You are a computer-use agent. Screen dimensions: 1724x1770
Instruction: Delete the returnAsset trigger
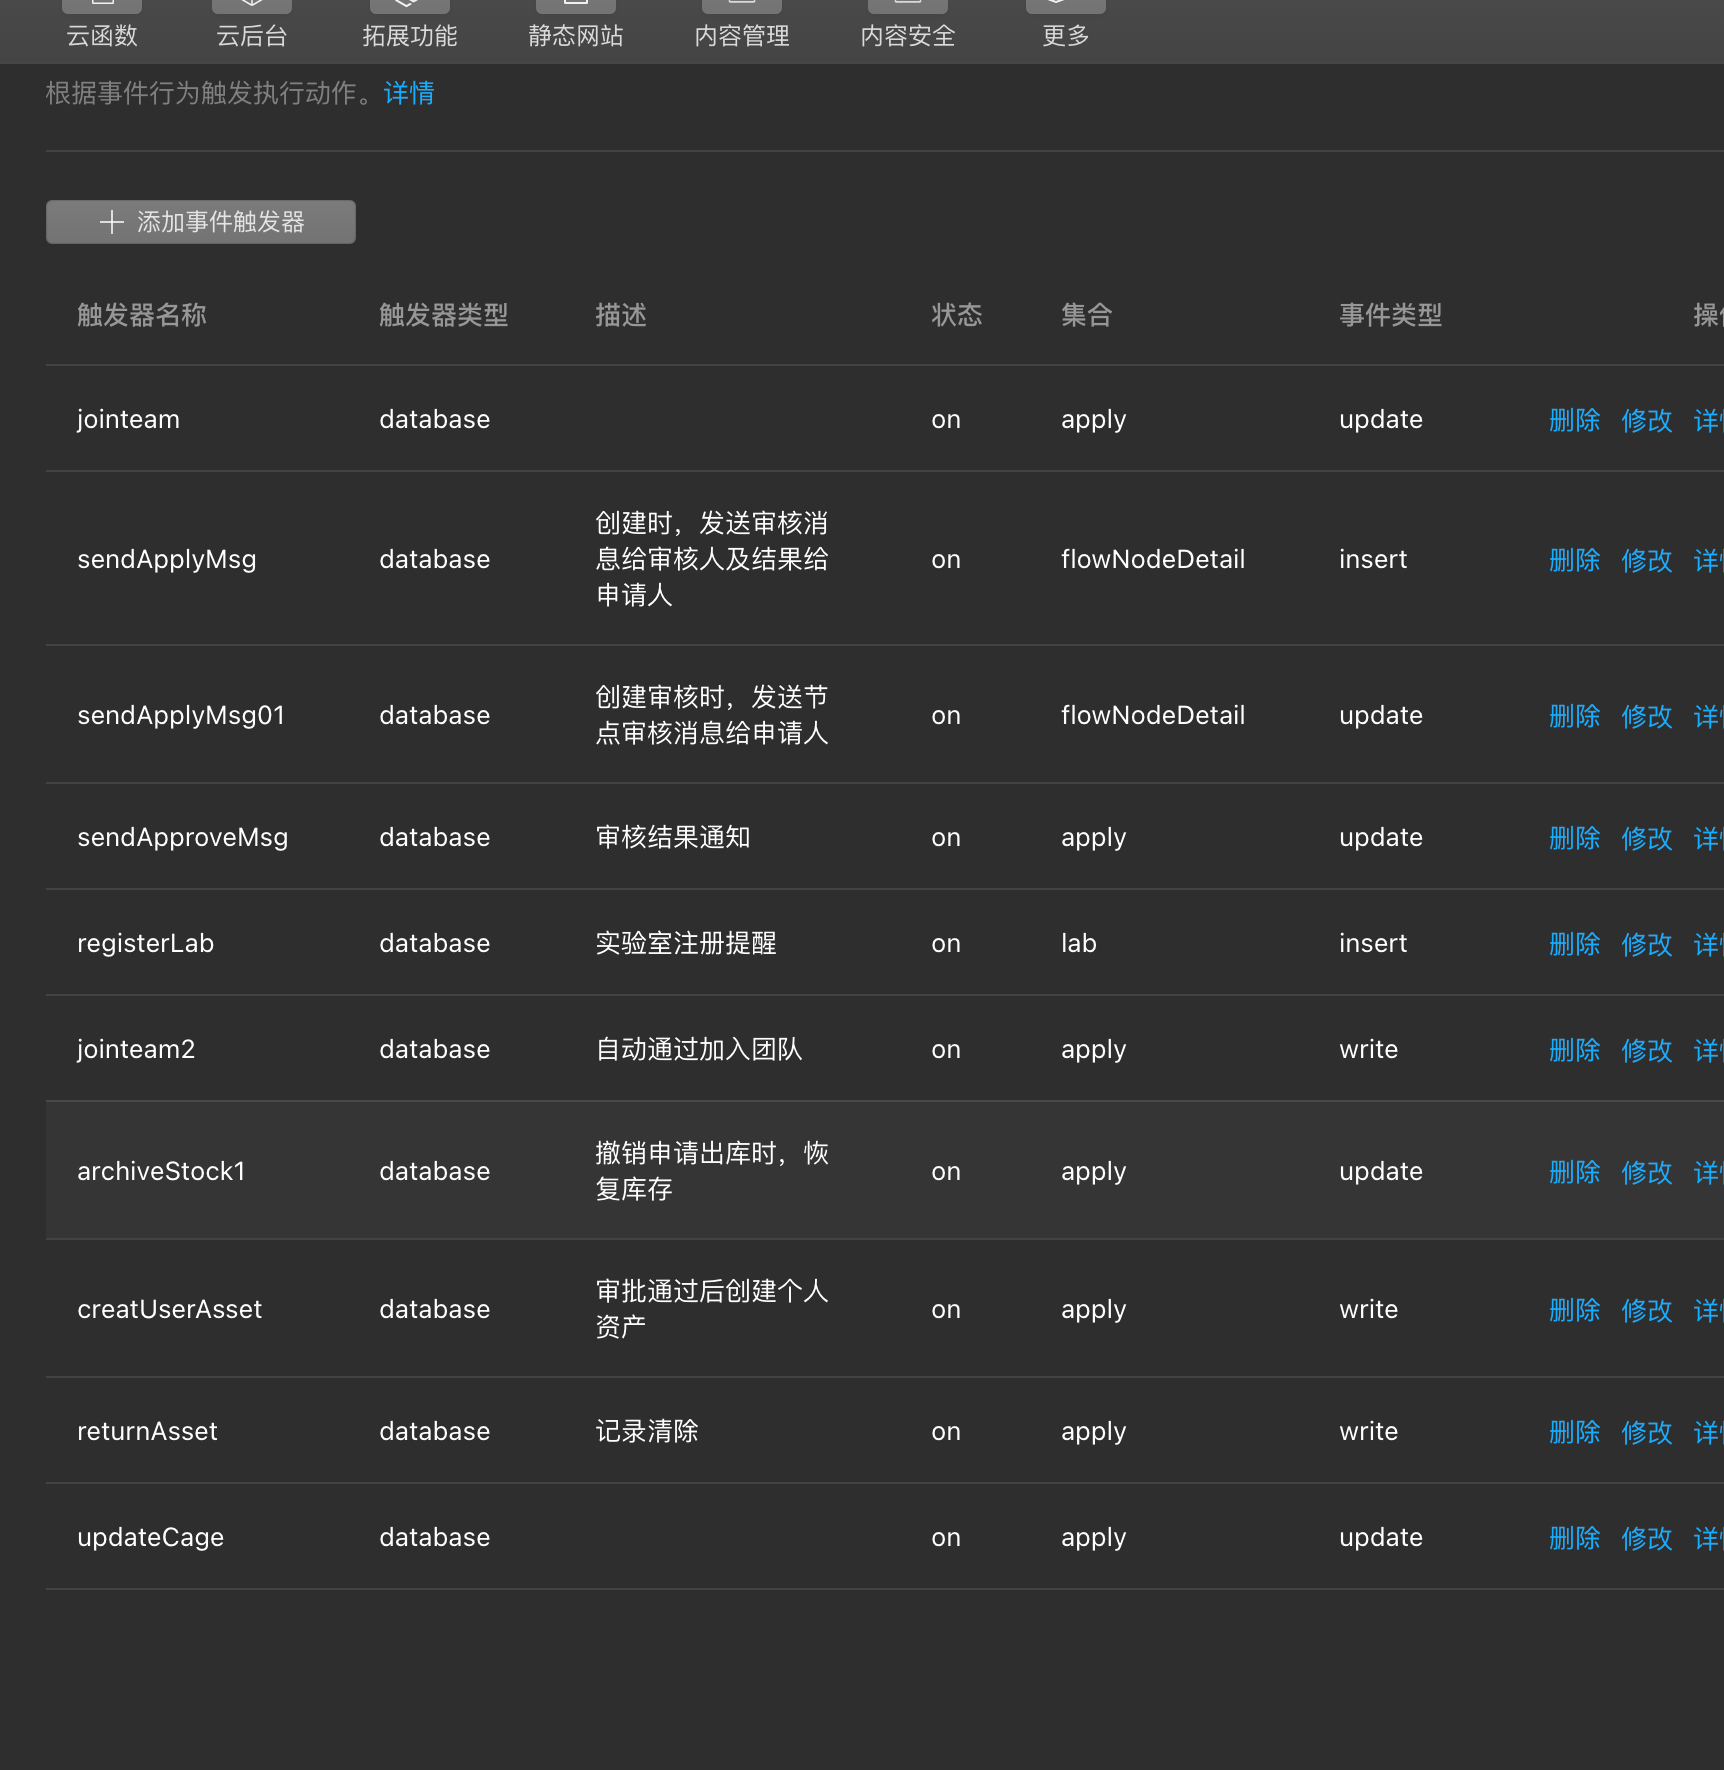[1574, 1432]
